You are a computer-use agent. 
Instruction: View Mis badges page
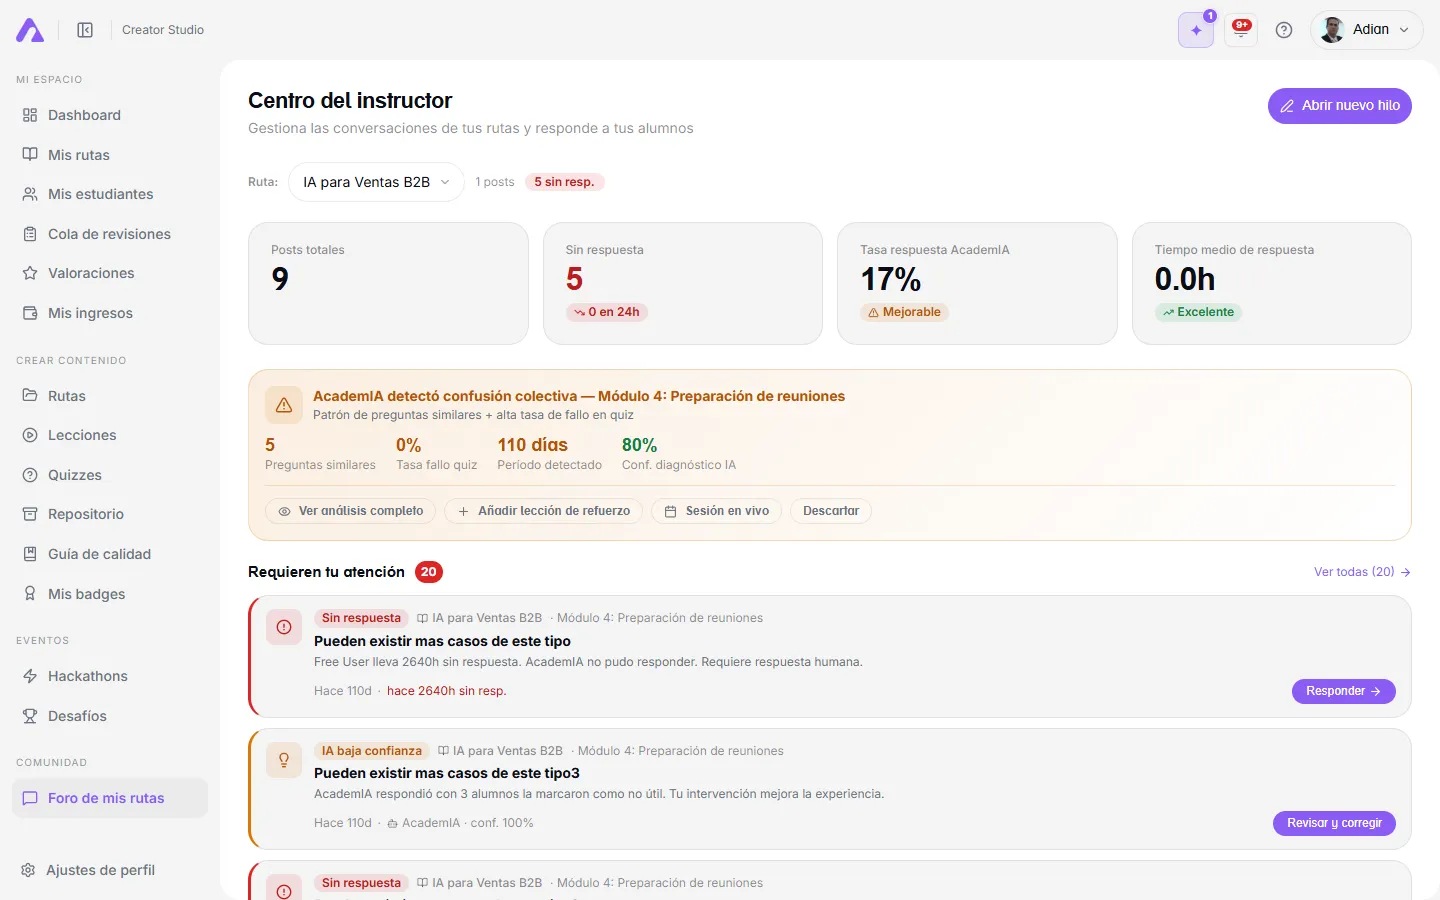[110, 594]
